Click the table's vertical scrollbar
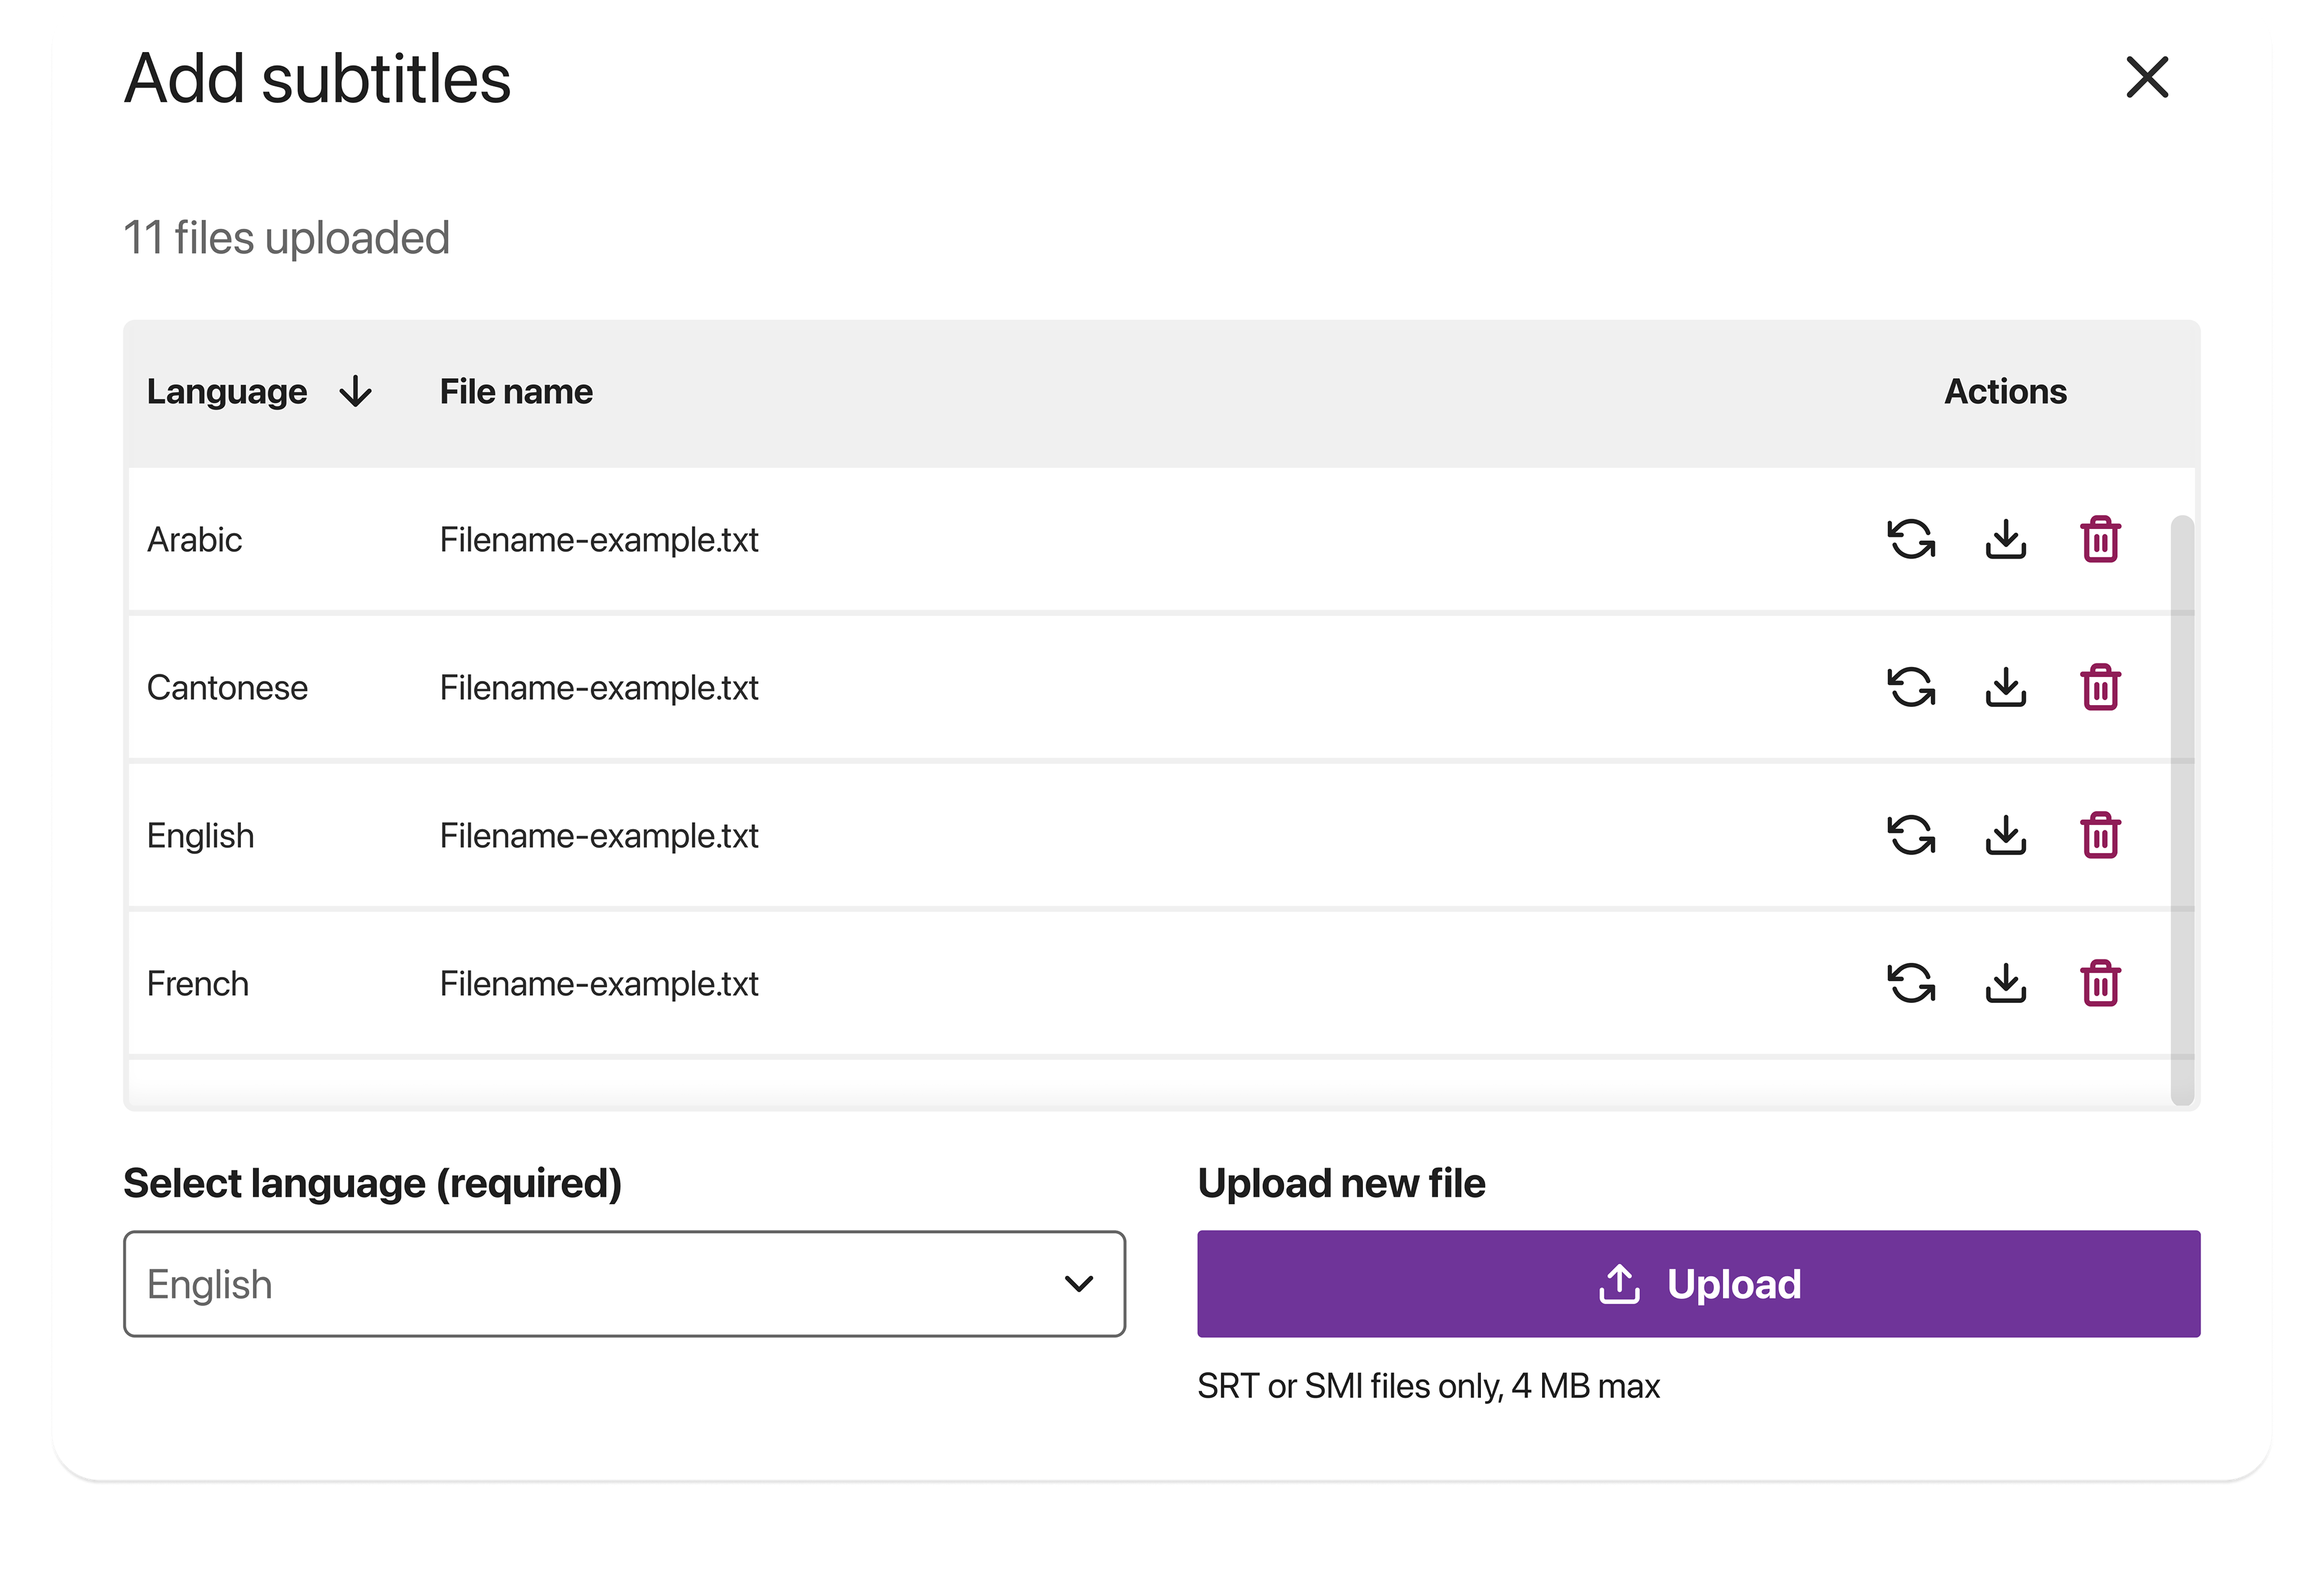This screenshot has width=2324, height=1593. pos(2182,810)
